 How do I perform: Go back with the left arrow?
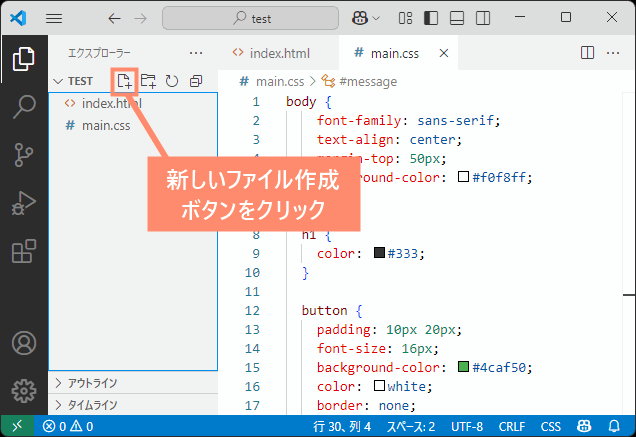click(114, 19)
